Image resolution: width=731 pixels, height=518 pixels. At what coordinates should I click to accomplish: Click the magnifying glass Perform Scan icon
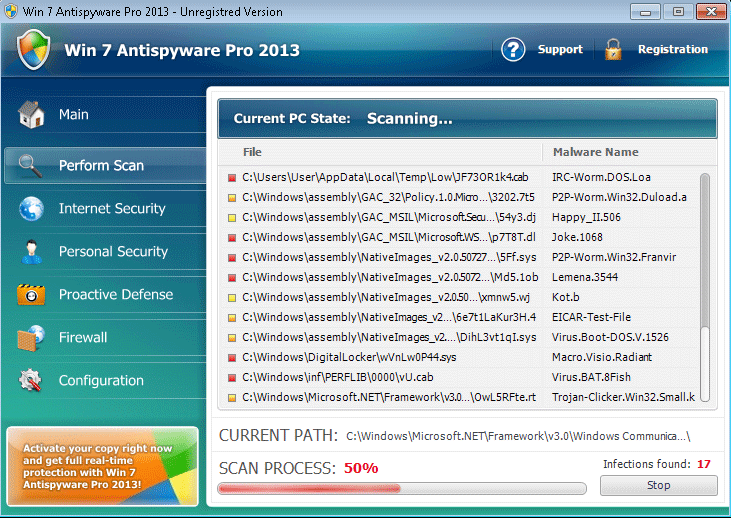[31, 166]
